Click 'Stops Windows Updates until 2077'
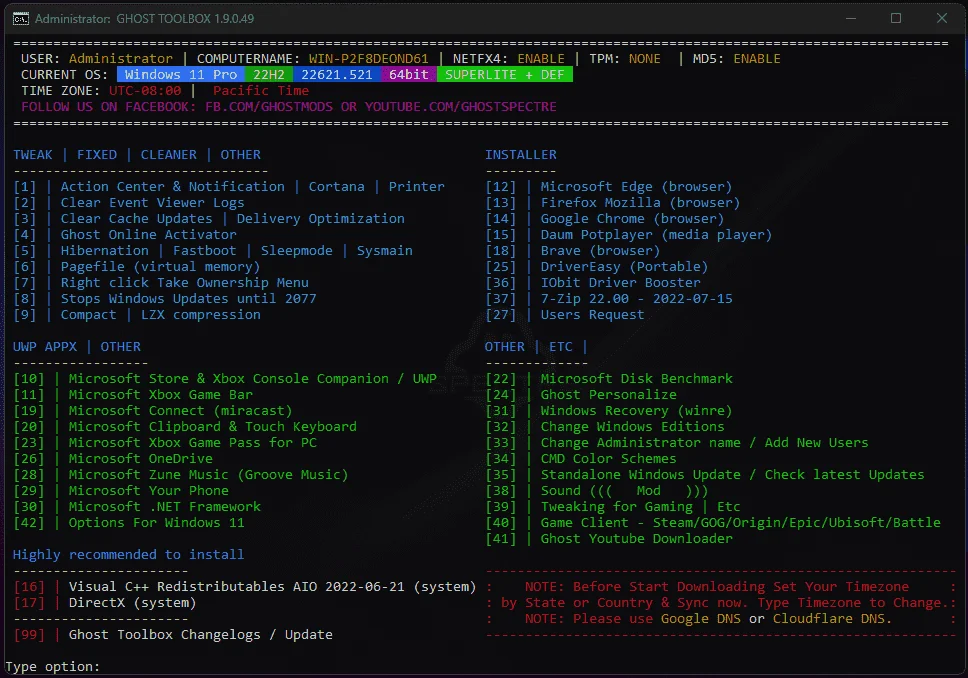The height and width of the screenshot is (678, 968). [188, 299]
